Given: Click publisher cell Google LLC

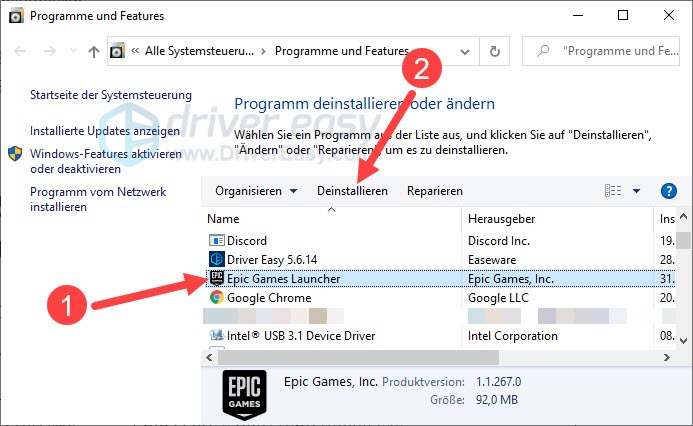Looking at the screenshot, I should click(x=498, y=298).
